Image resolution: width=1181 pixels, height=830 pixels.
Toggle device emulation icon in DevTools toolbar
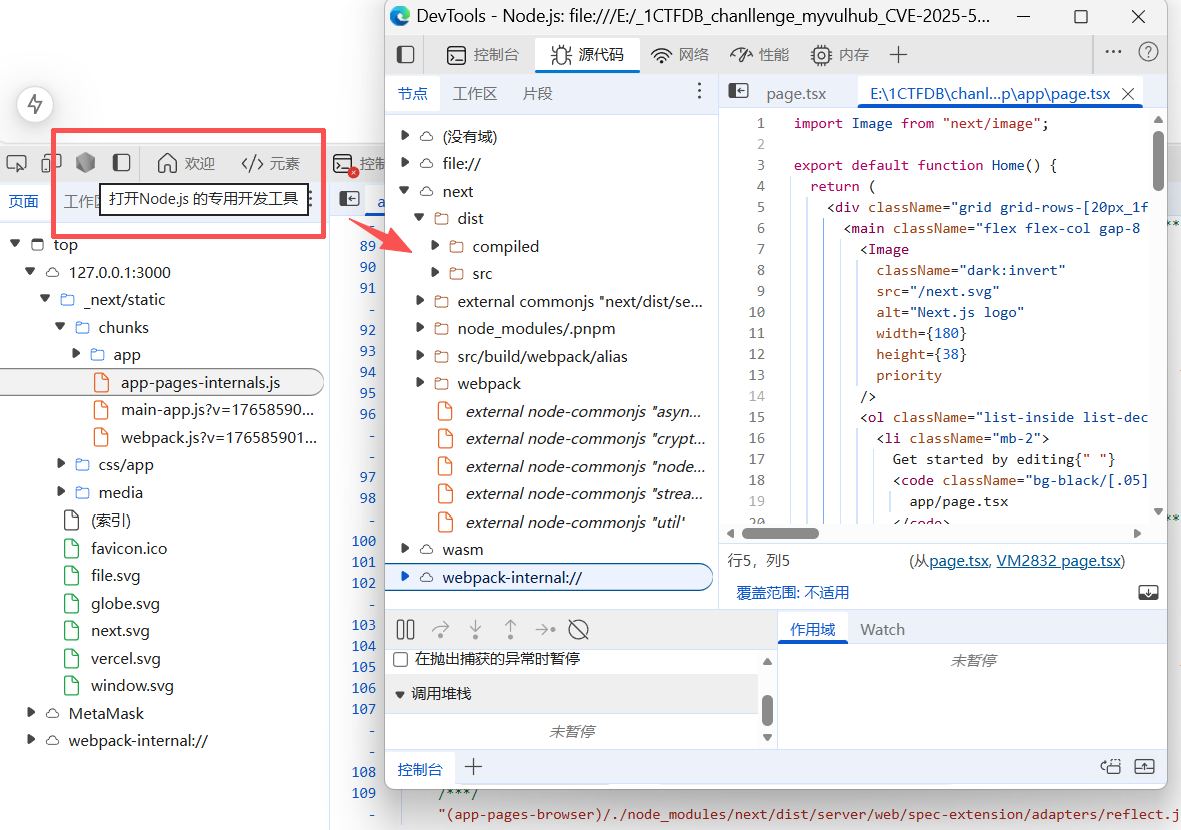coord(51,162)
